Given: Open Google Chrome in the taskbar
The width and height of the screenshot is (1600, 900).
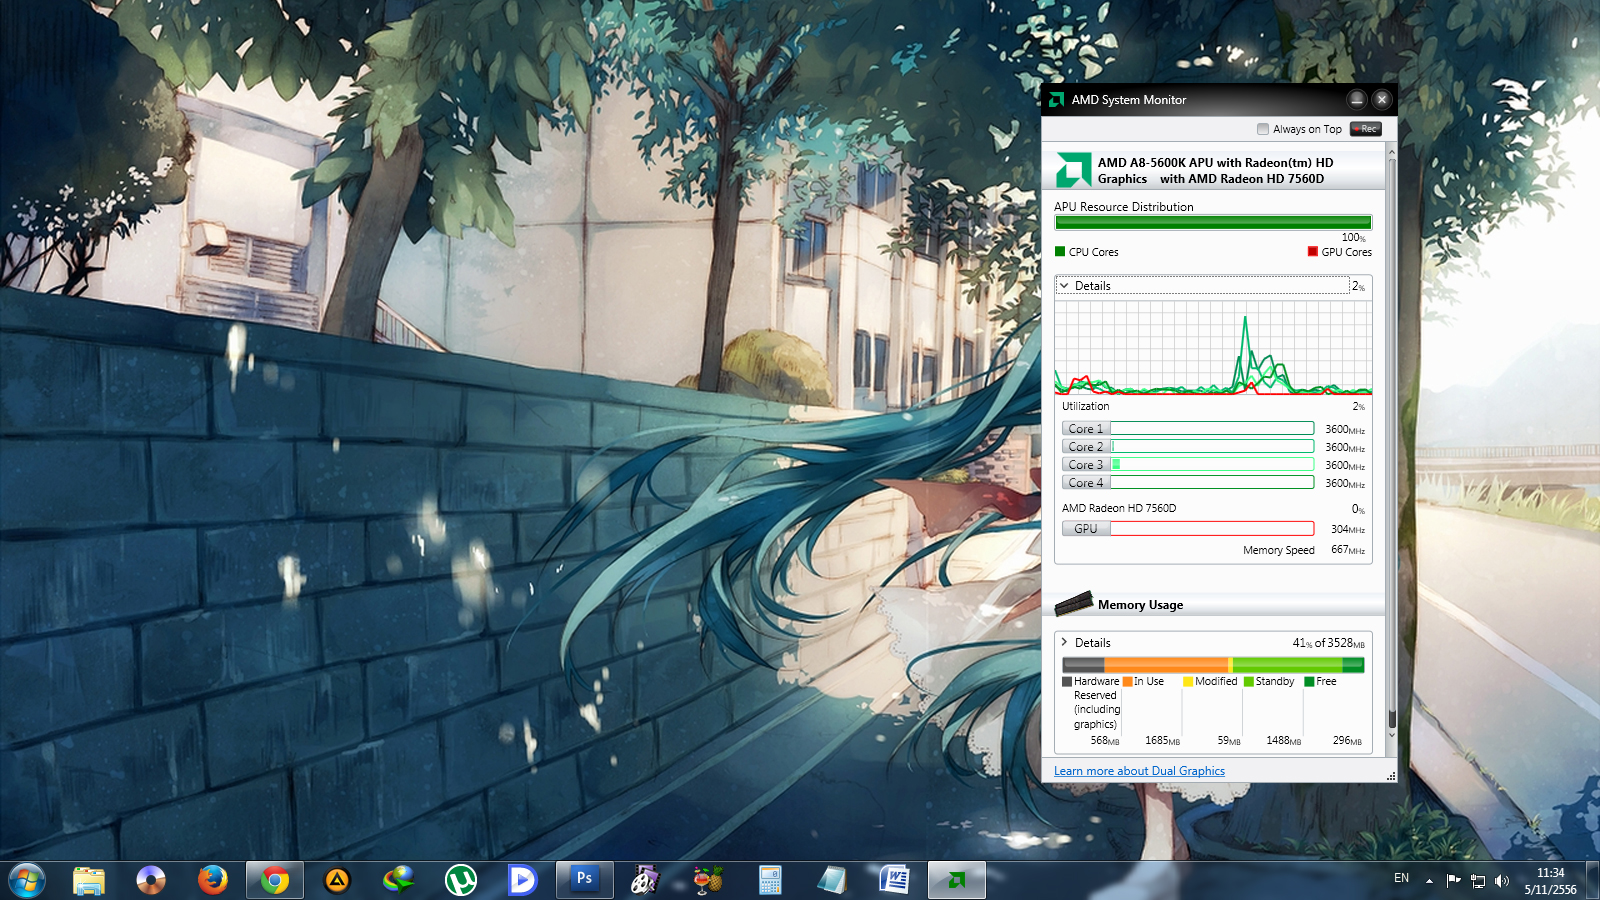Looking at the screenshot, I should (275, 880).
